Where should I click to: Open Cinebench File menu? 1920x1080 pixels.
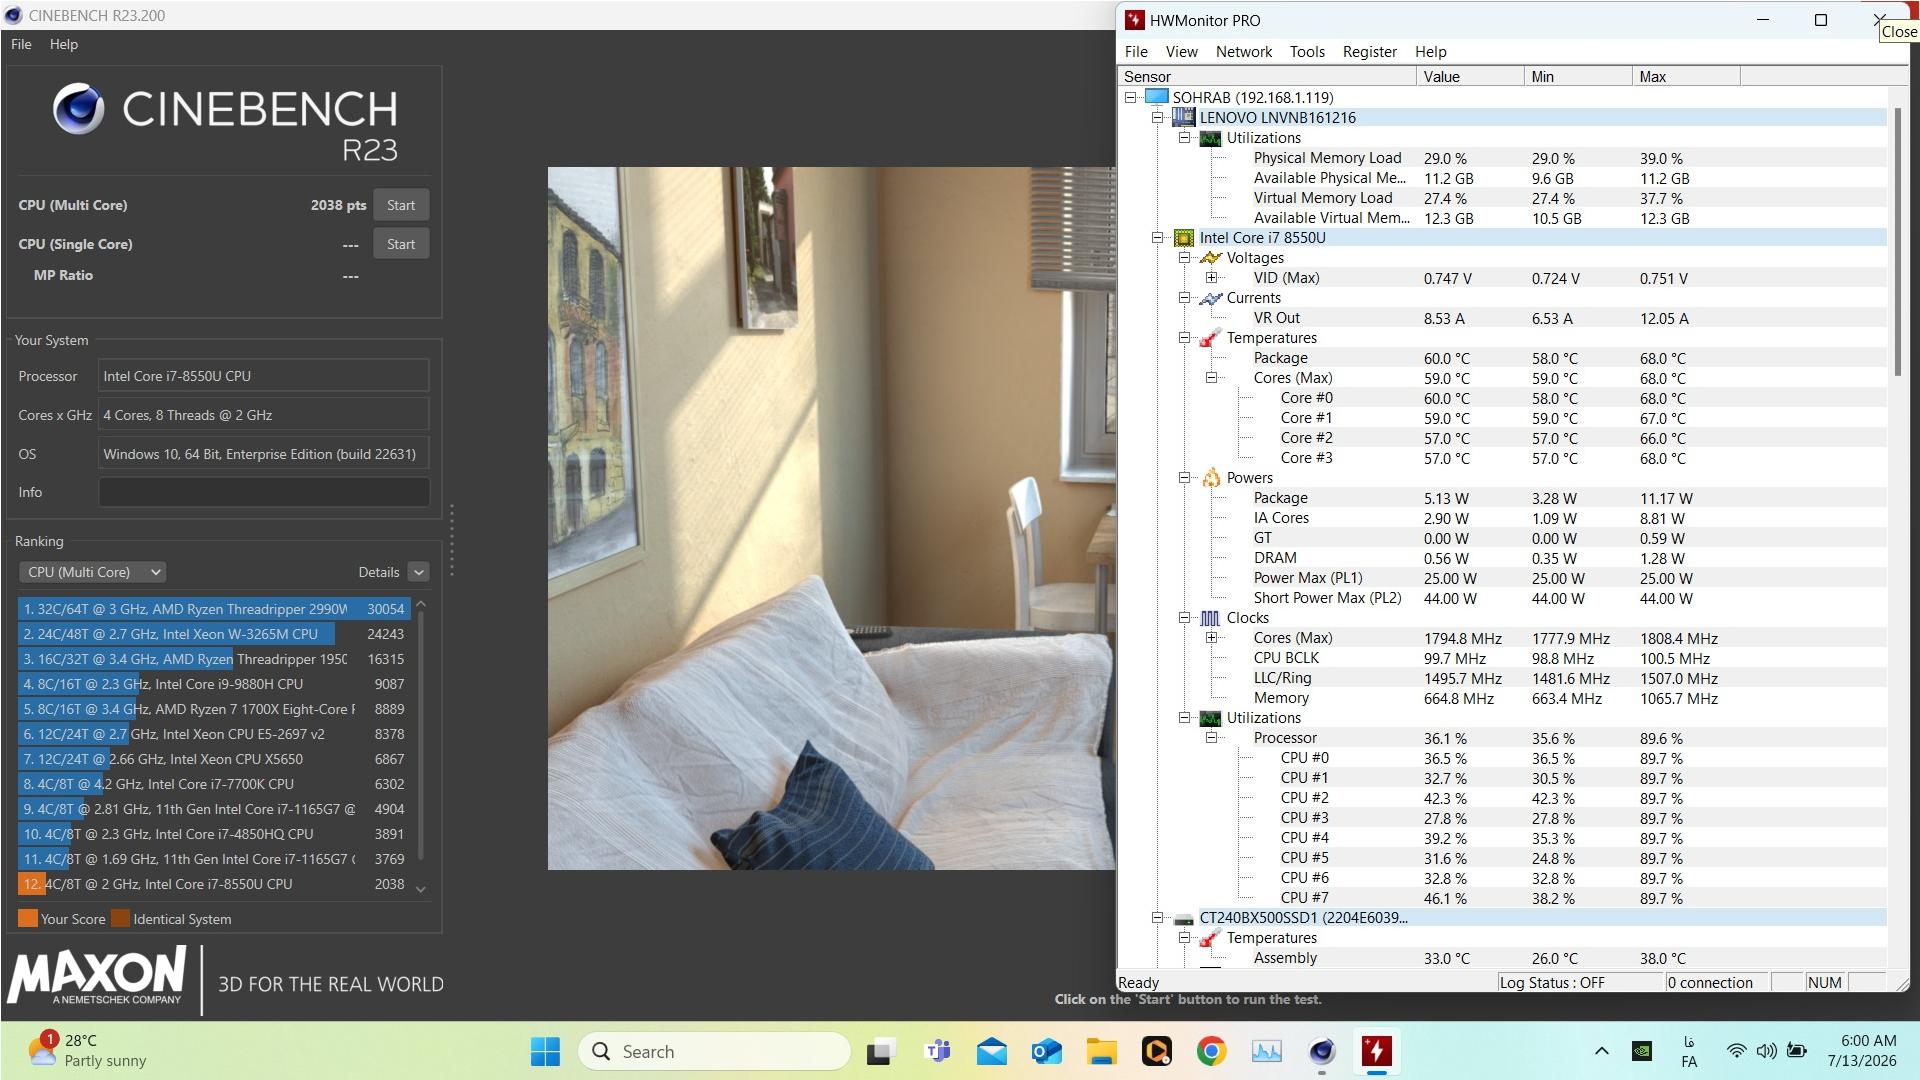[x=21, y=44]
